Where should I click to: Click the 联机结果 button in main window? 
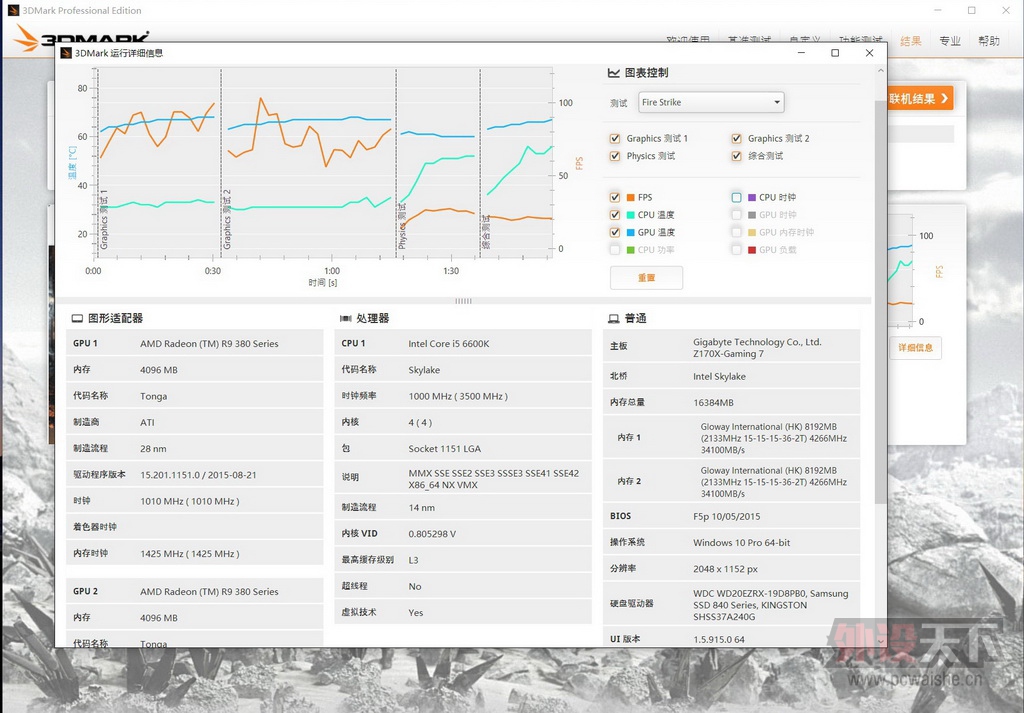920,99
